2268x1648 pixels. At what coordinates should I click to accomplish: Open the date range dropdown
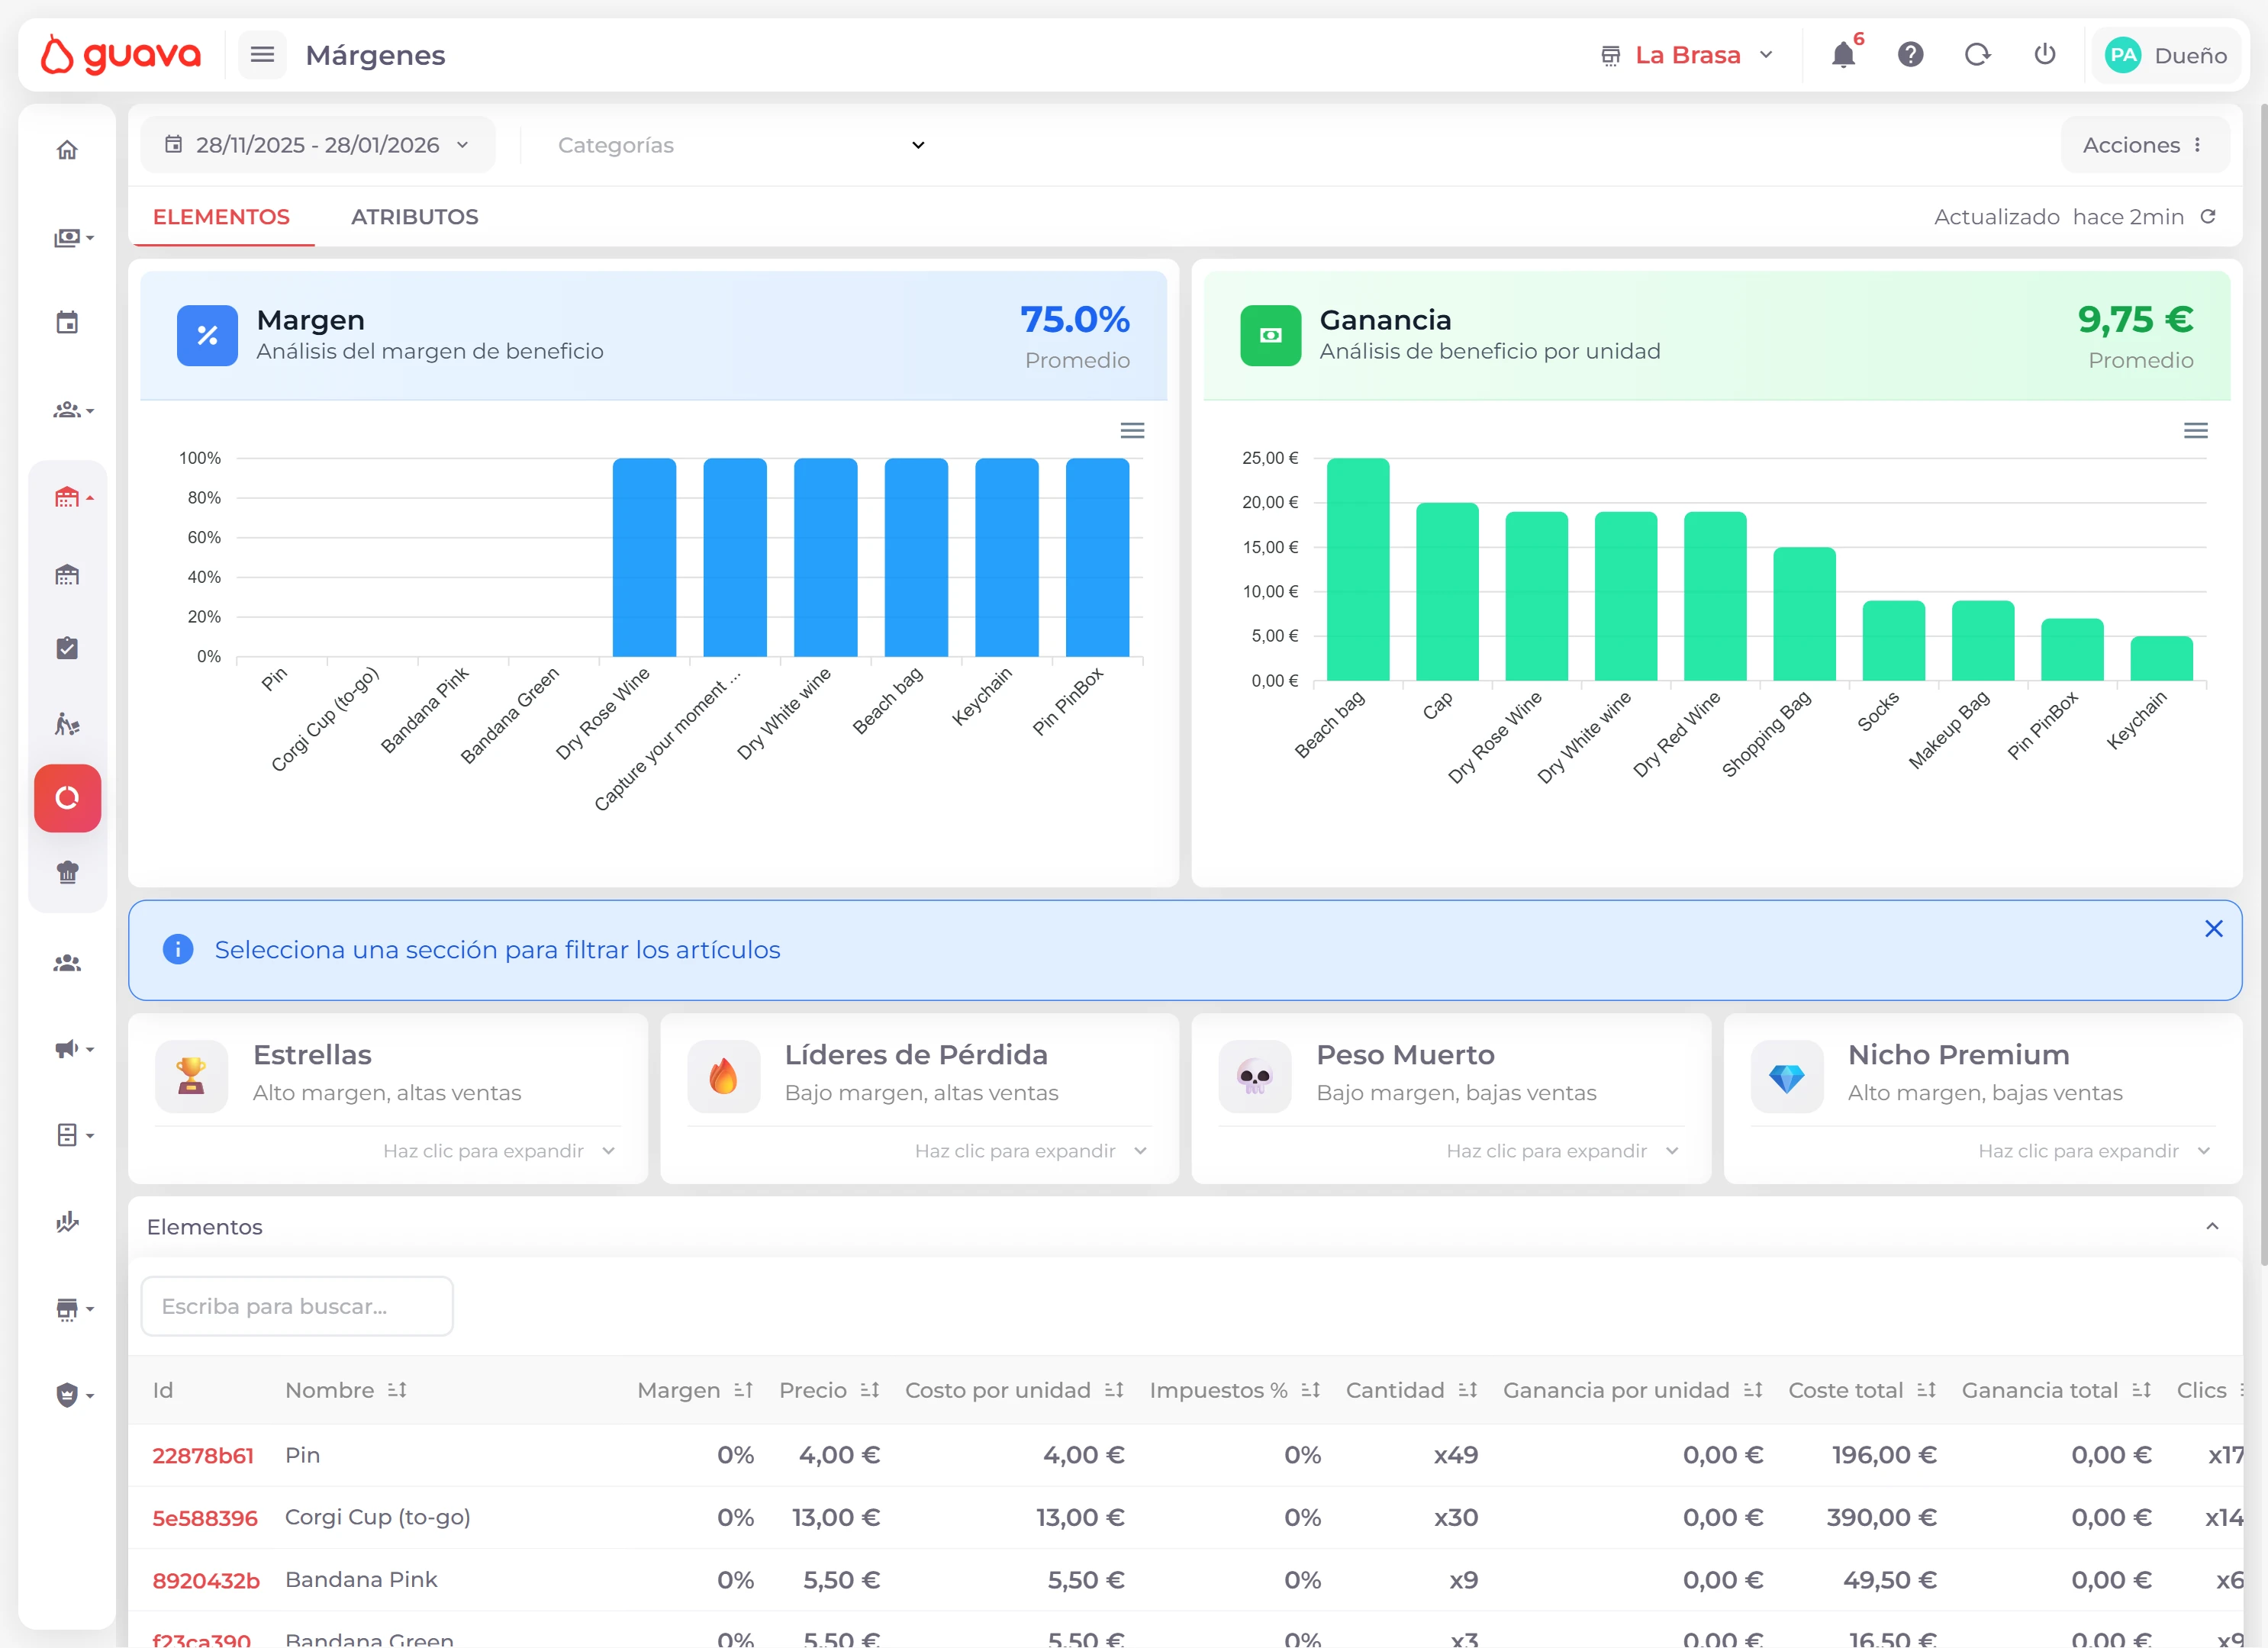[317, 145]
